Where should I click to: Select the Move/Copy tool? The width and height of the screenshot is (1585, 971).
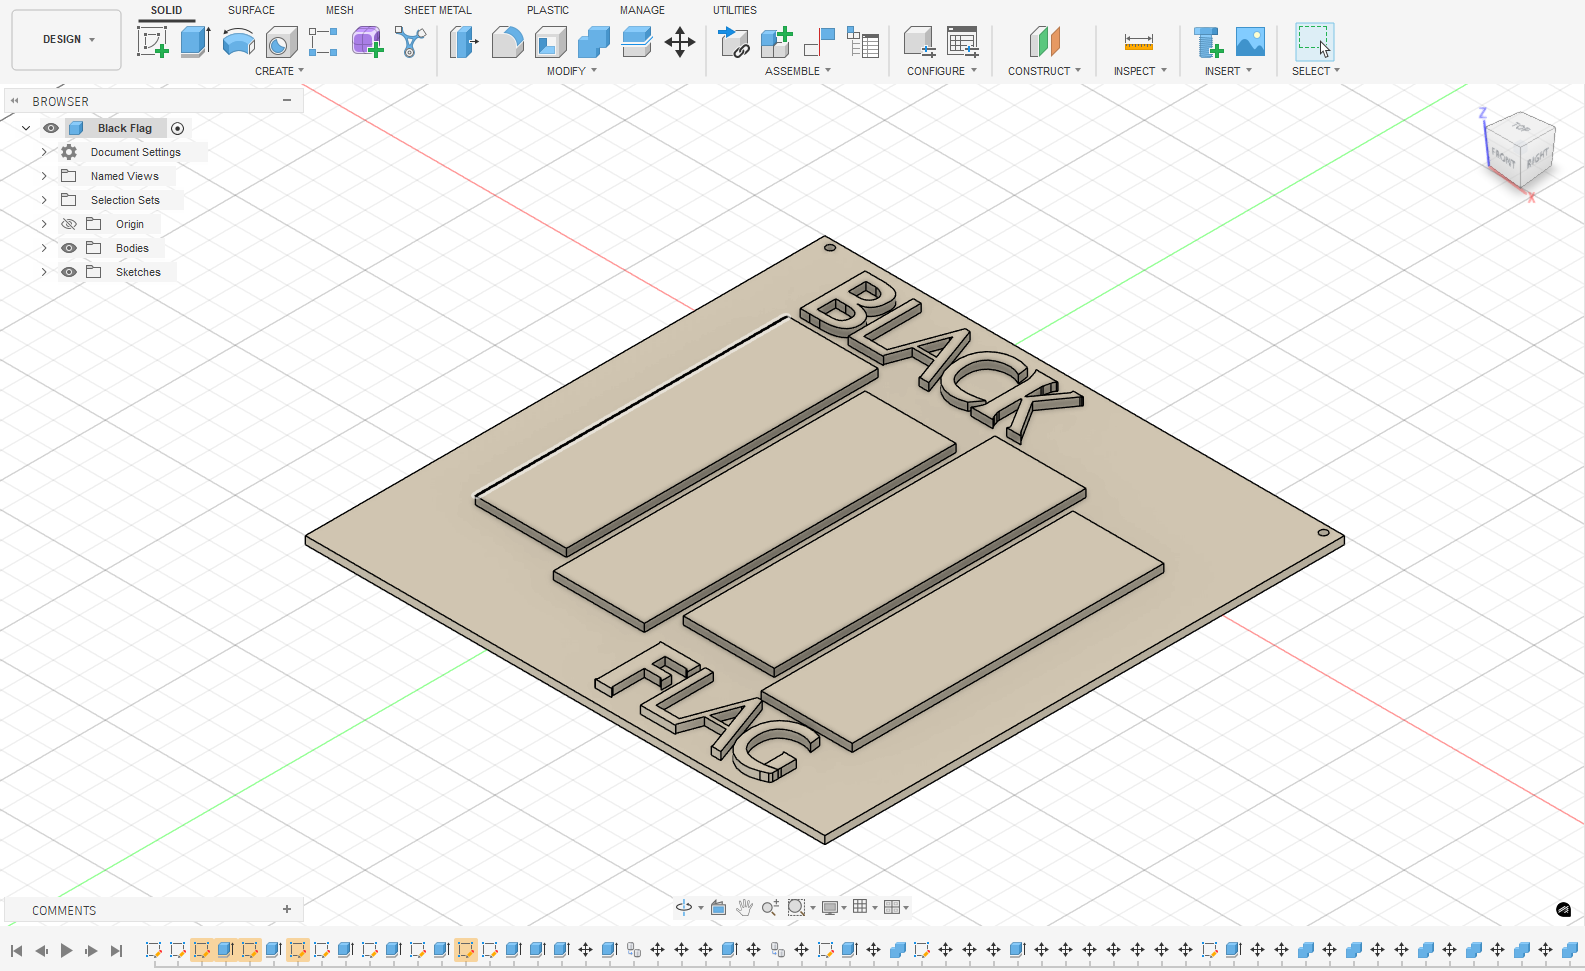(680, 42)
